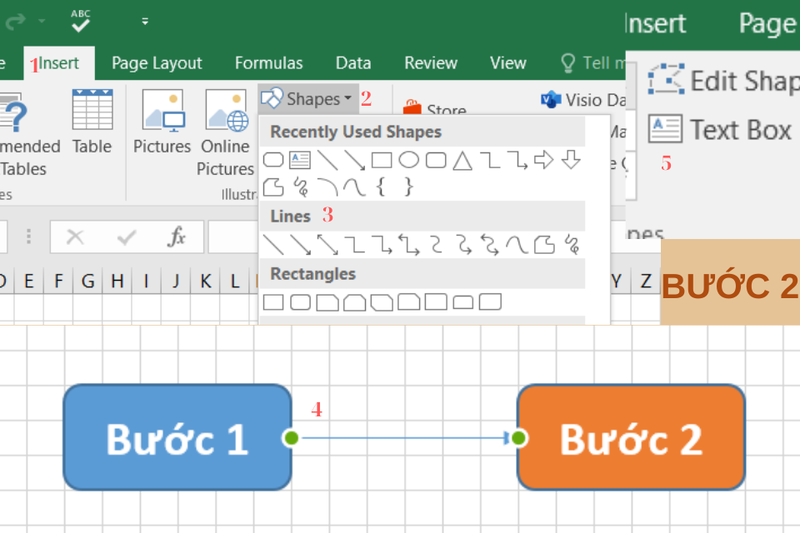Go to the Formulas tab
The image size is (800, 533).
pos(269,63)
